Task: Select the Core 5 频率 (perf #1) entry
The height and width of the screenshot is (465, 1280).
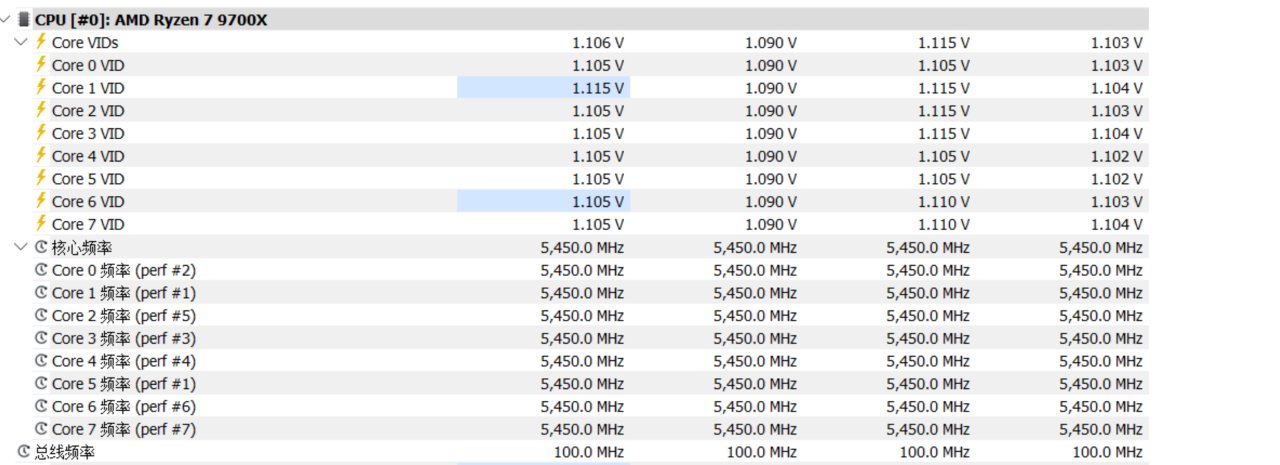Action: click(x=124, y=384)
